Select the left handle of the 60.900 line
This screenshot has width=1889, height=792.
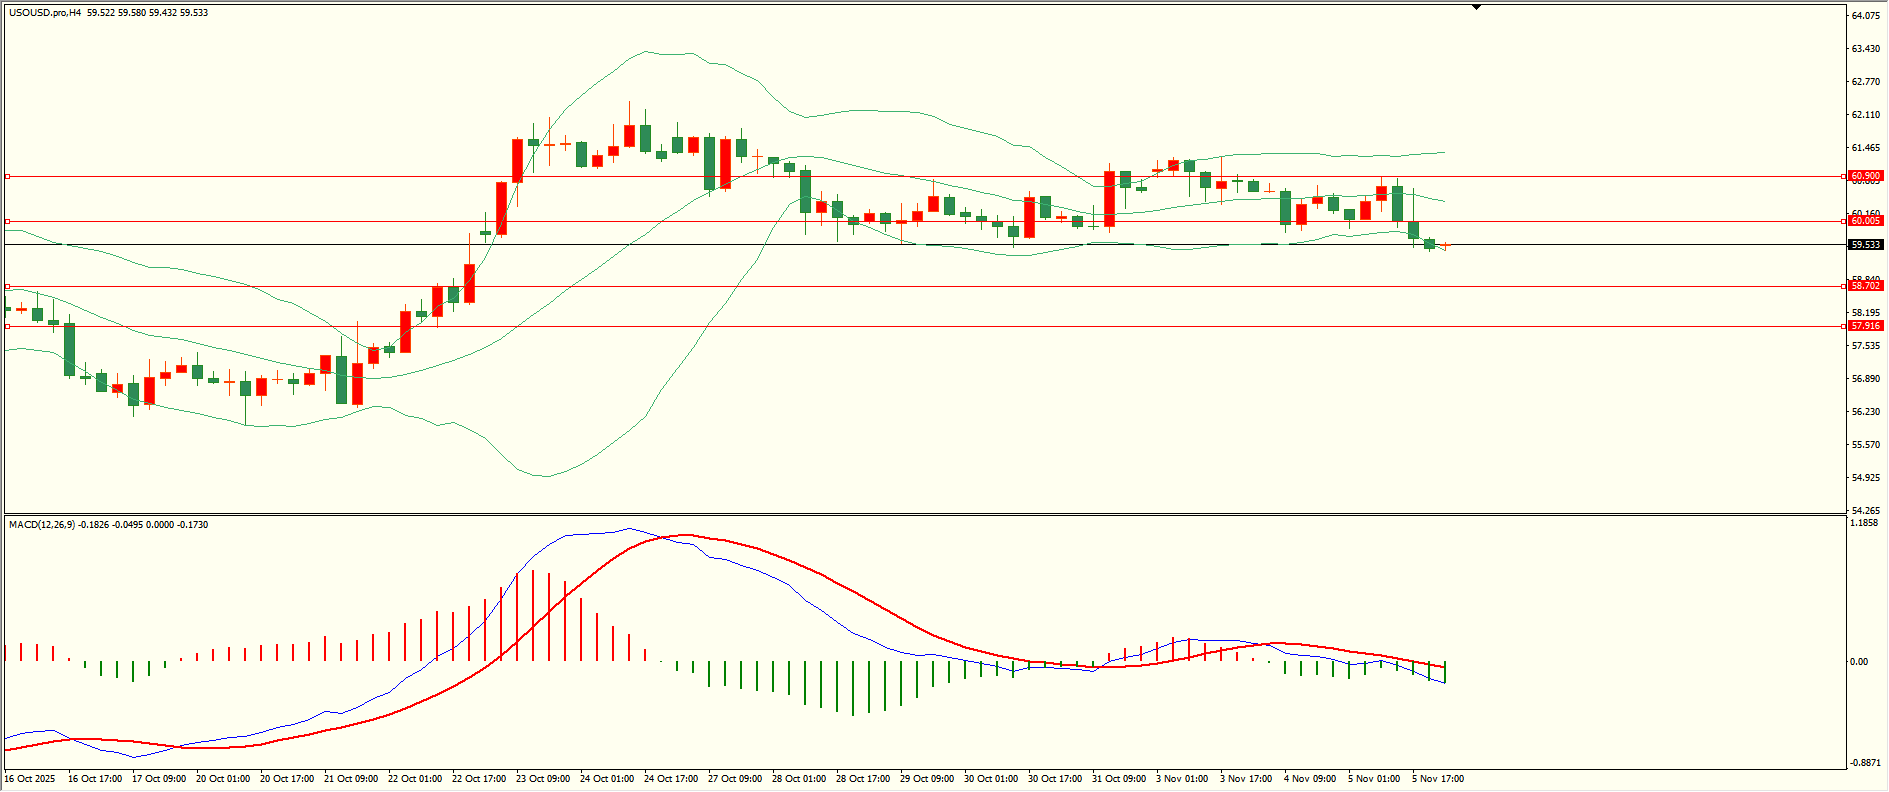[x=8, y=176]
